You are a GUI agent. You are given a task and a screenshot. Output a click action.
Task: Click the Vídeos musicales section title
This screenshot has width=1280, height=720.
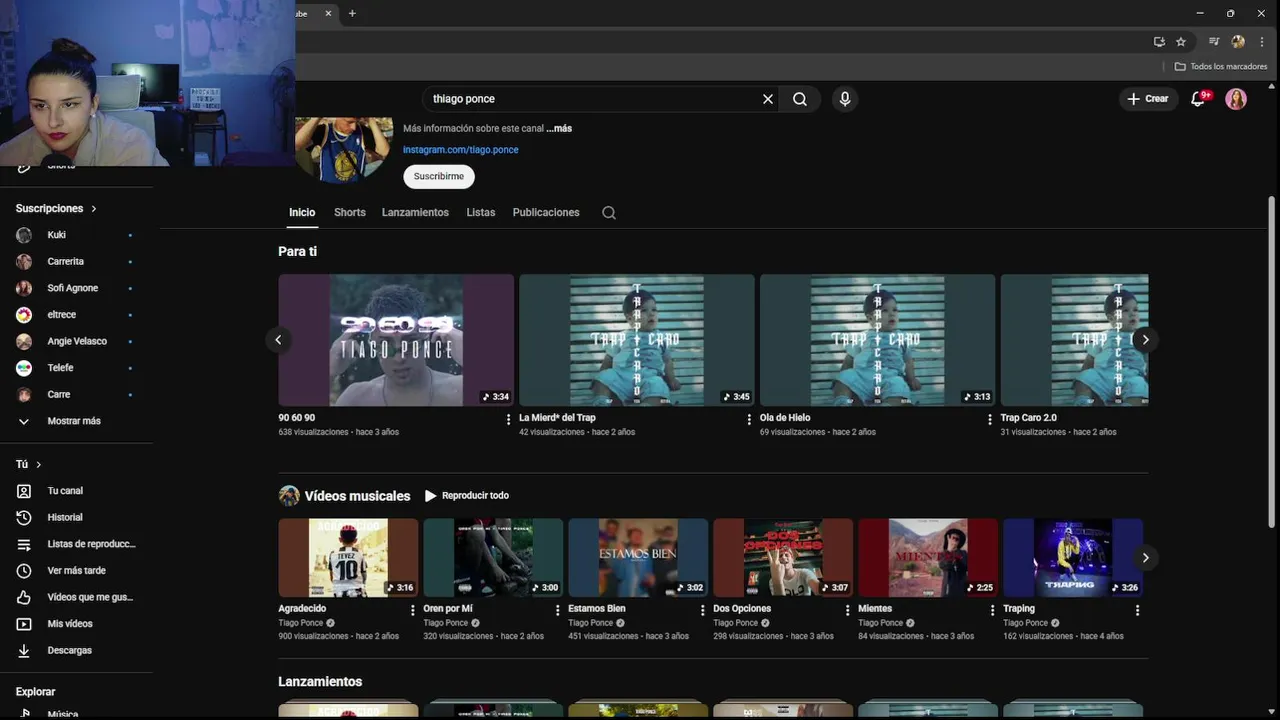tap(357, 496)
